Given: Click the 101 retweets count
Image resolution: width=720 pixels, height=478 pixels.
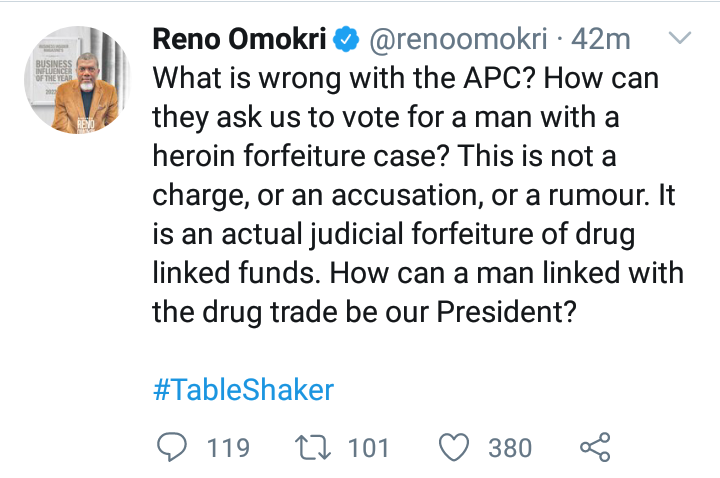Looking at the screenshot, I should [x=368, y=447].
